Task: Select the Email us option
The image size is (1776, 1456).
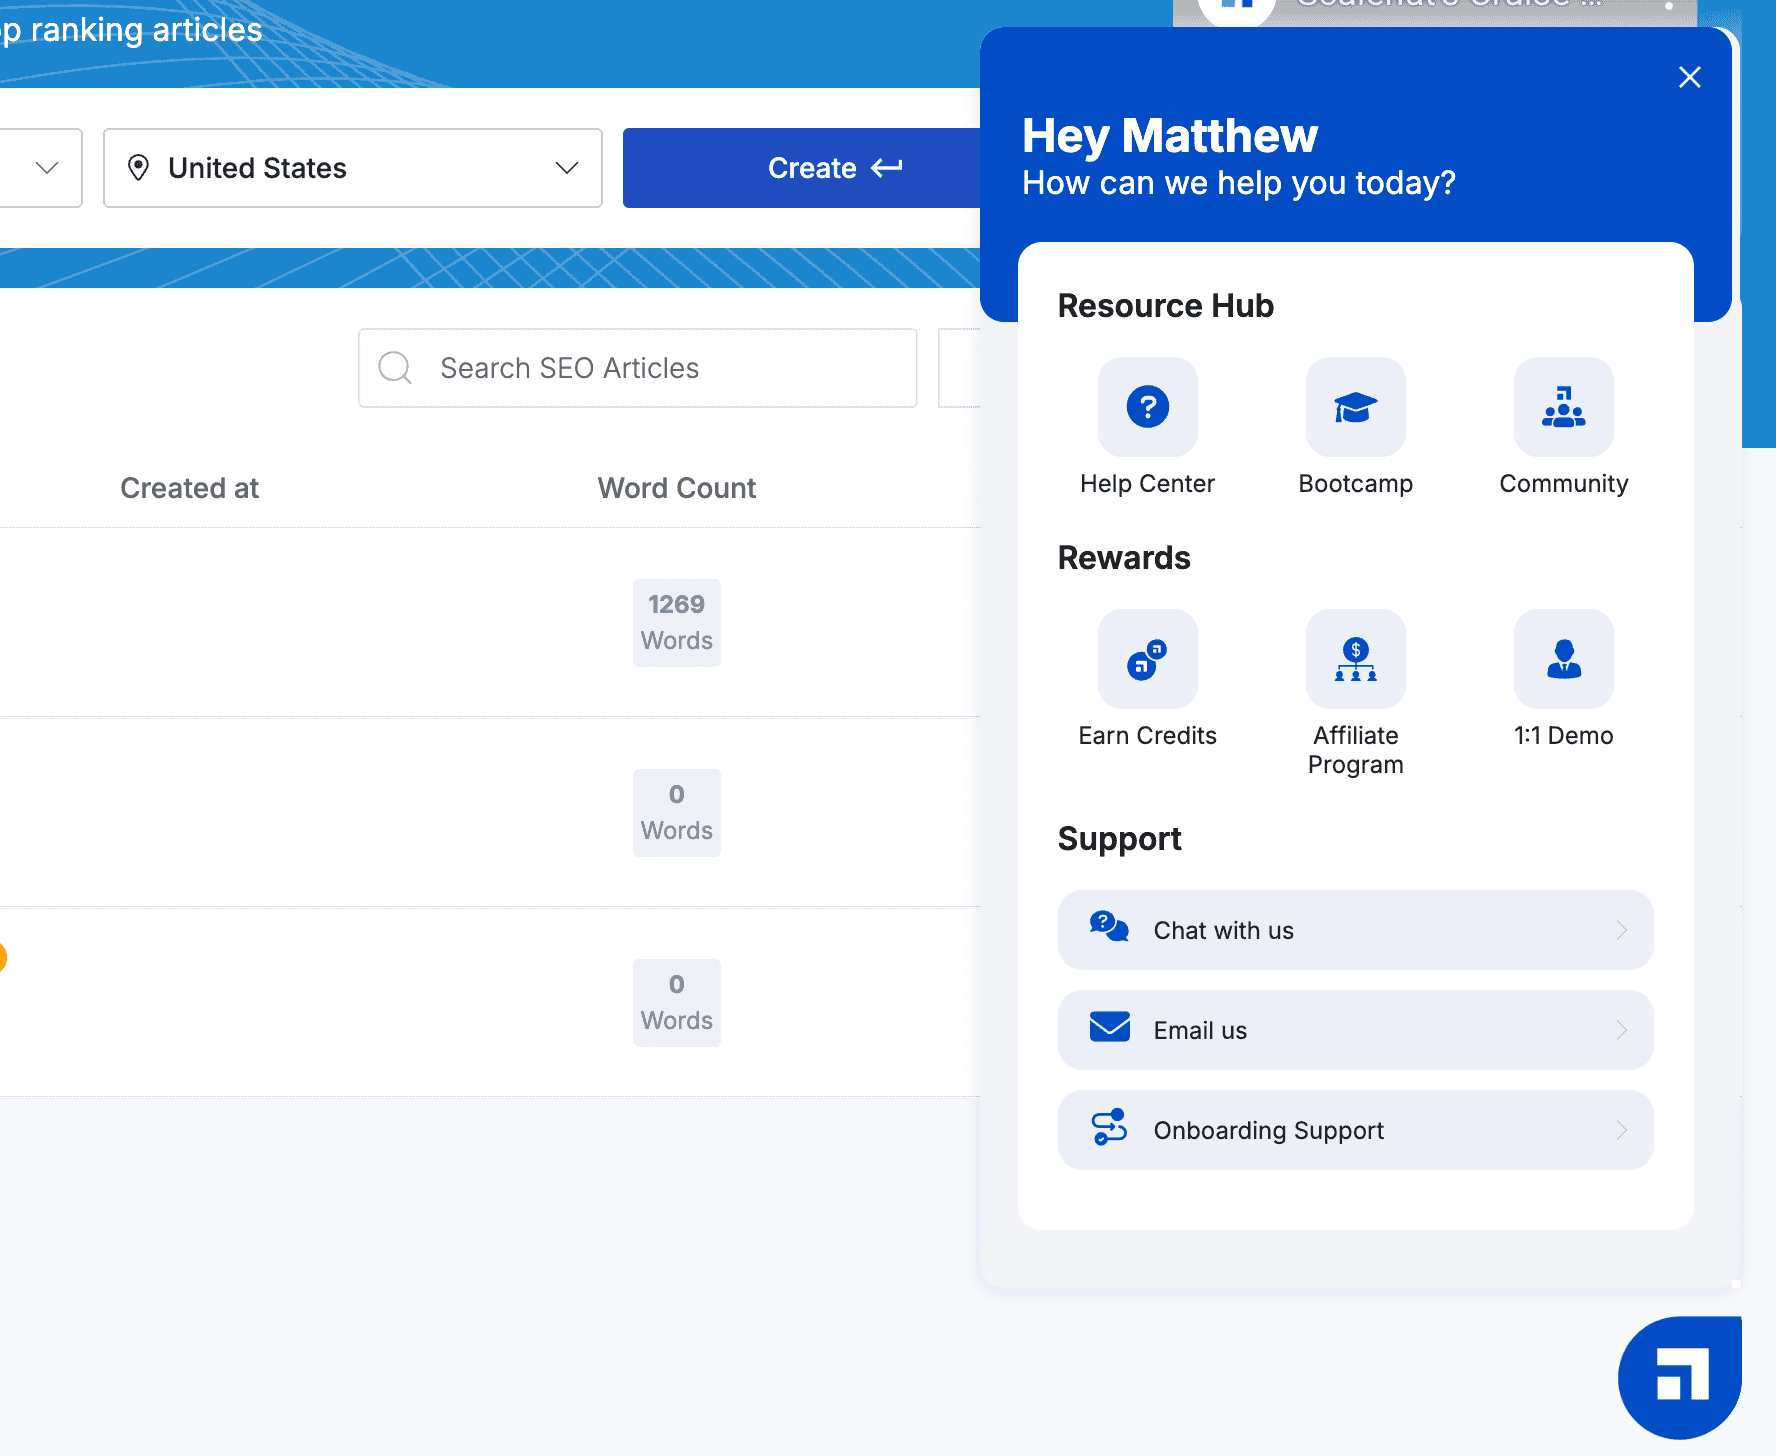Action: 1355,1030
